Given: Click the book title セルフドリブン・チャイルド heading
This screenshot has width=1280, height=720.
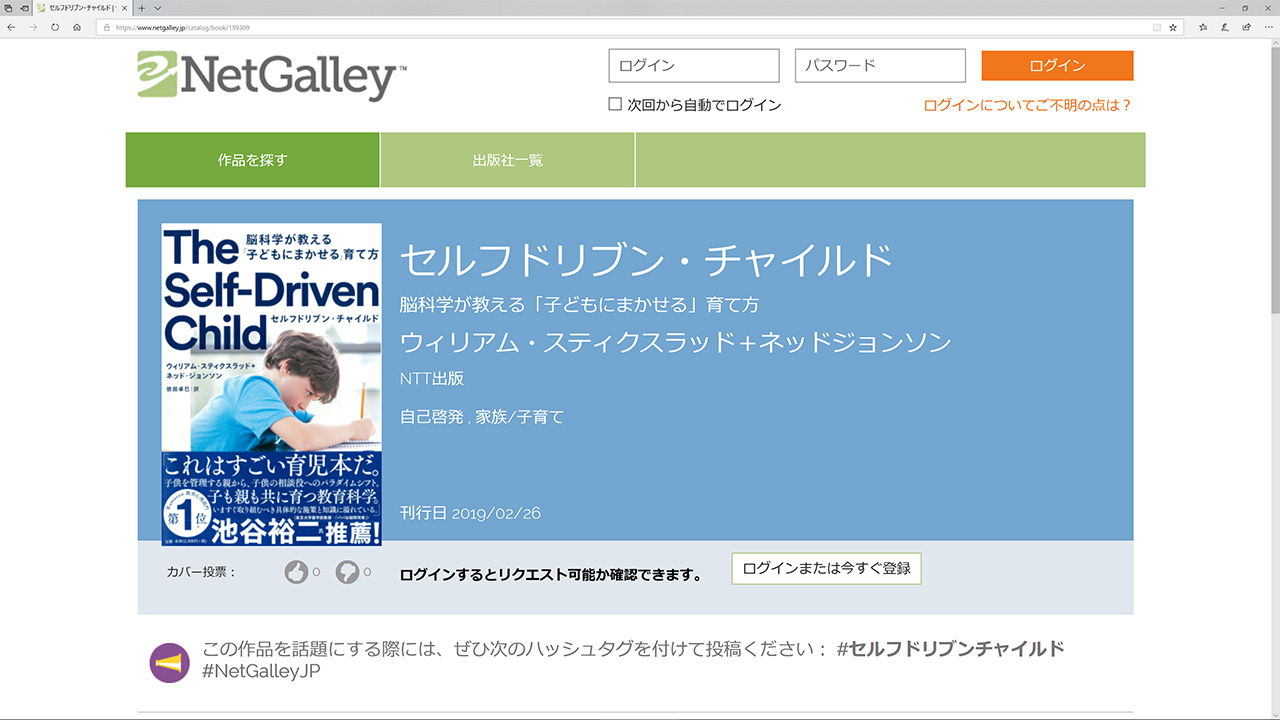Looking at the screenshot, I should point(646,261).
